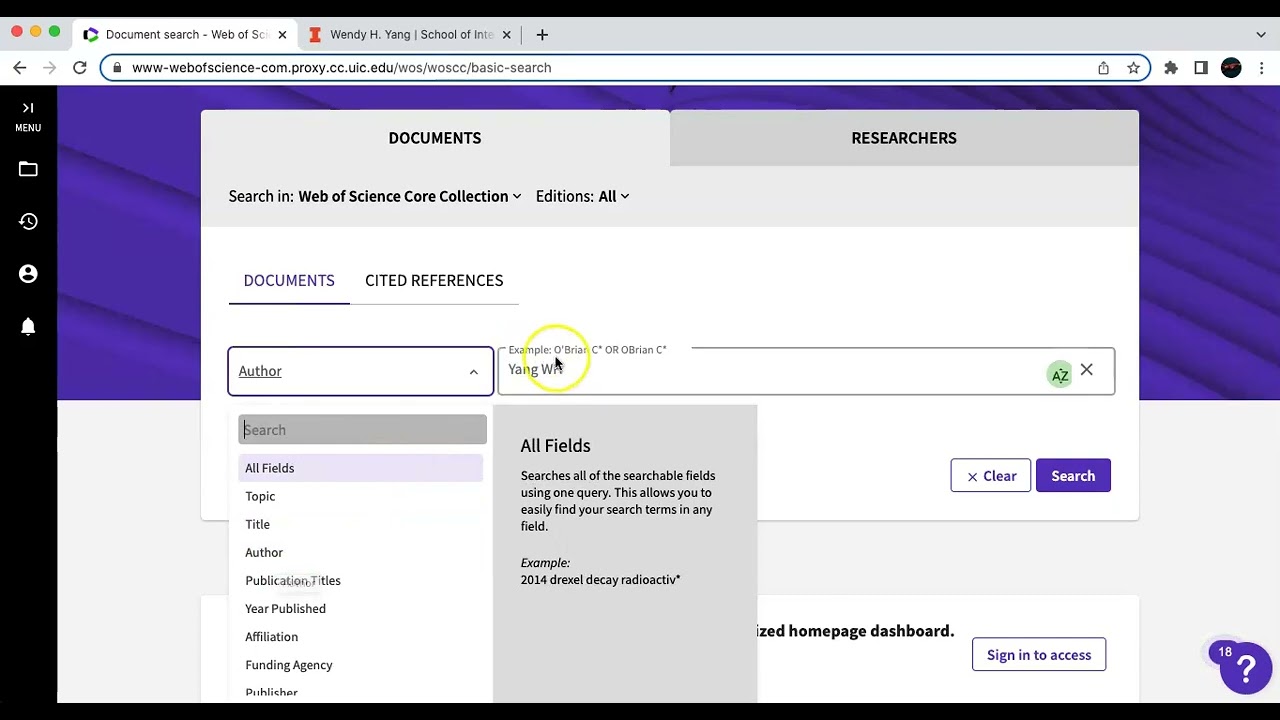This screenshot has height=720, width=1280.
Task: Choose Publisher in field list
Action: pyautogui.click(x=360, y=691)
